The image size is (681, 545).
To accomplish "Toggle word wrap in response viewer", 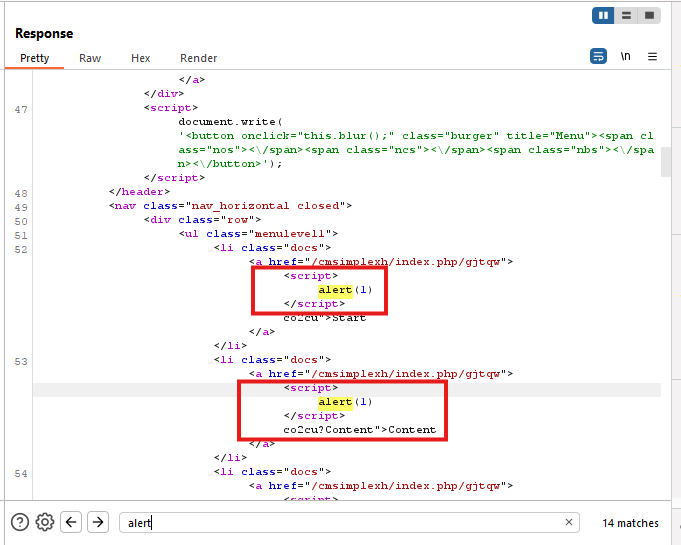I will (x=598, y=56).
